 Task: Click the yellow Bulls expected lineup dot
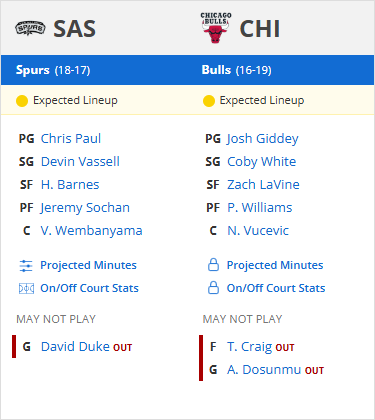[209, 101]
